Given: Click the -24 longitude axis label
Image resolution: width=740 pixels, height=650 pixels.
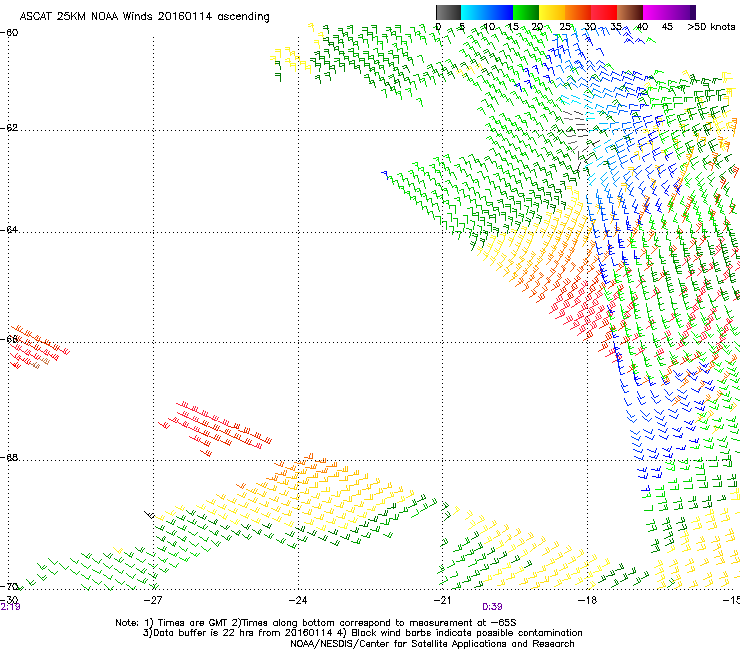Looking at the screenshot, I should pos(298,600).
